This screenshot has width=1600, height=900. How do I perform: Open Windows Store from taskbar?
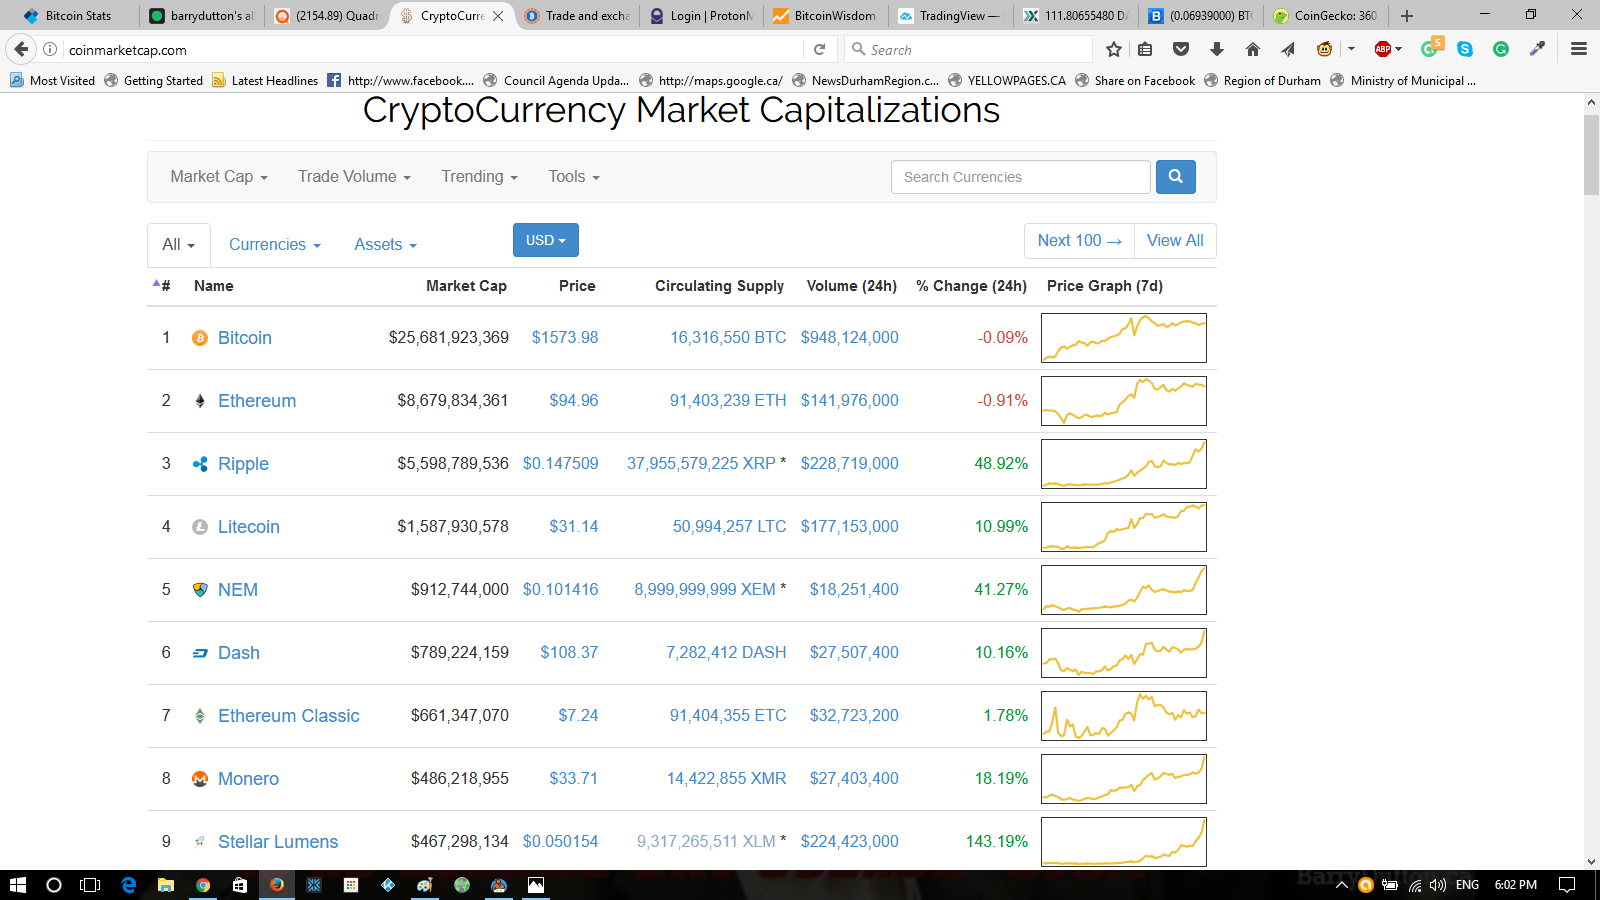tap(240, 885)
